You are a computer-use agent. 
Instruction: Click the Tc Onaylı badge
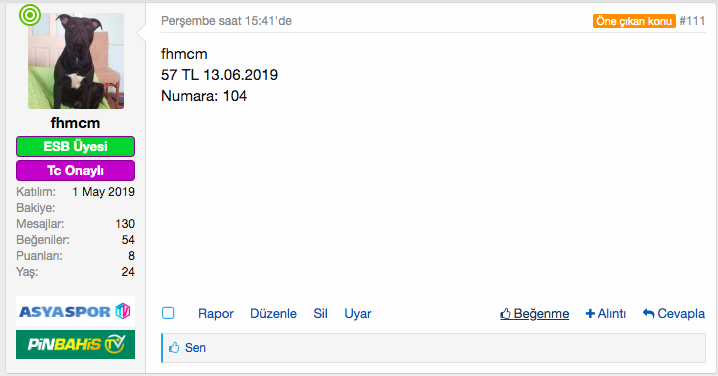pyautogui.click(x=76, y=170)
